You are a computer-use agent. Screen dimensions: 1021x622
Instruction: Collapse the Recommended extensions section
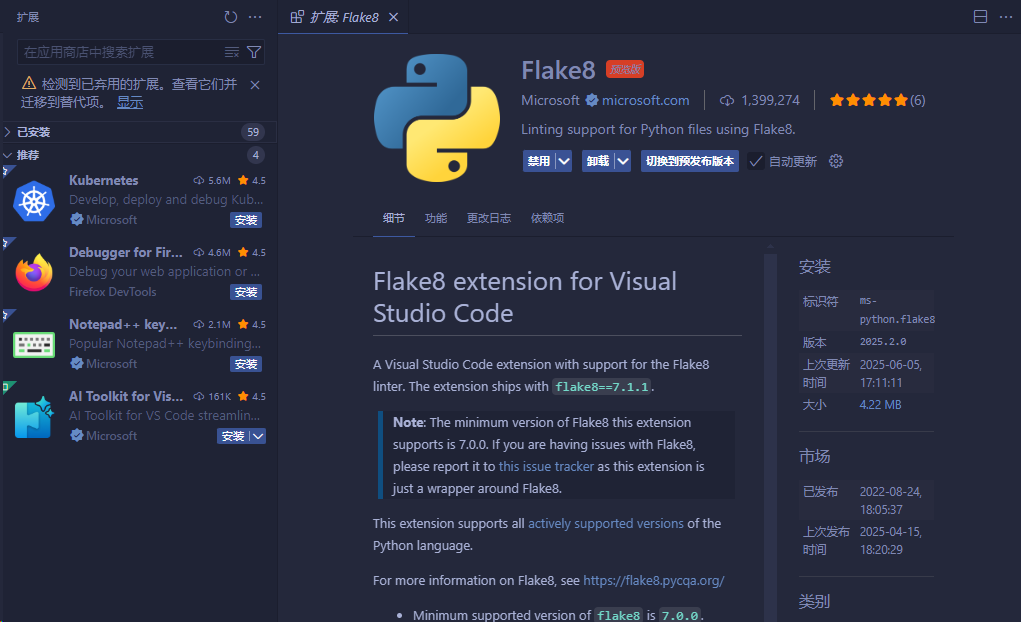[8, 155]
